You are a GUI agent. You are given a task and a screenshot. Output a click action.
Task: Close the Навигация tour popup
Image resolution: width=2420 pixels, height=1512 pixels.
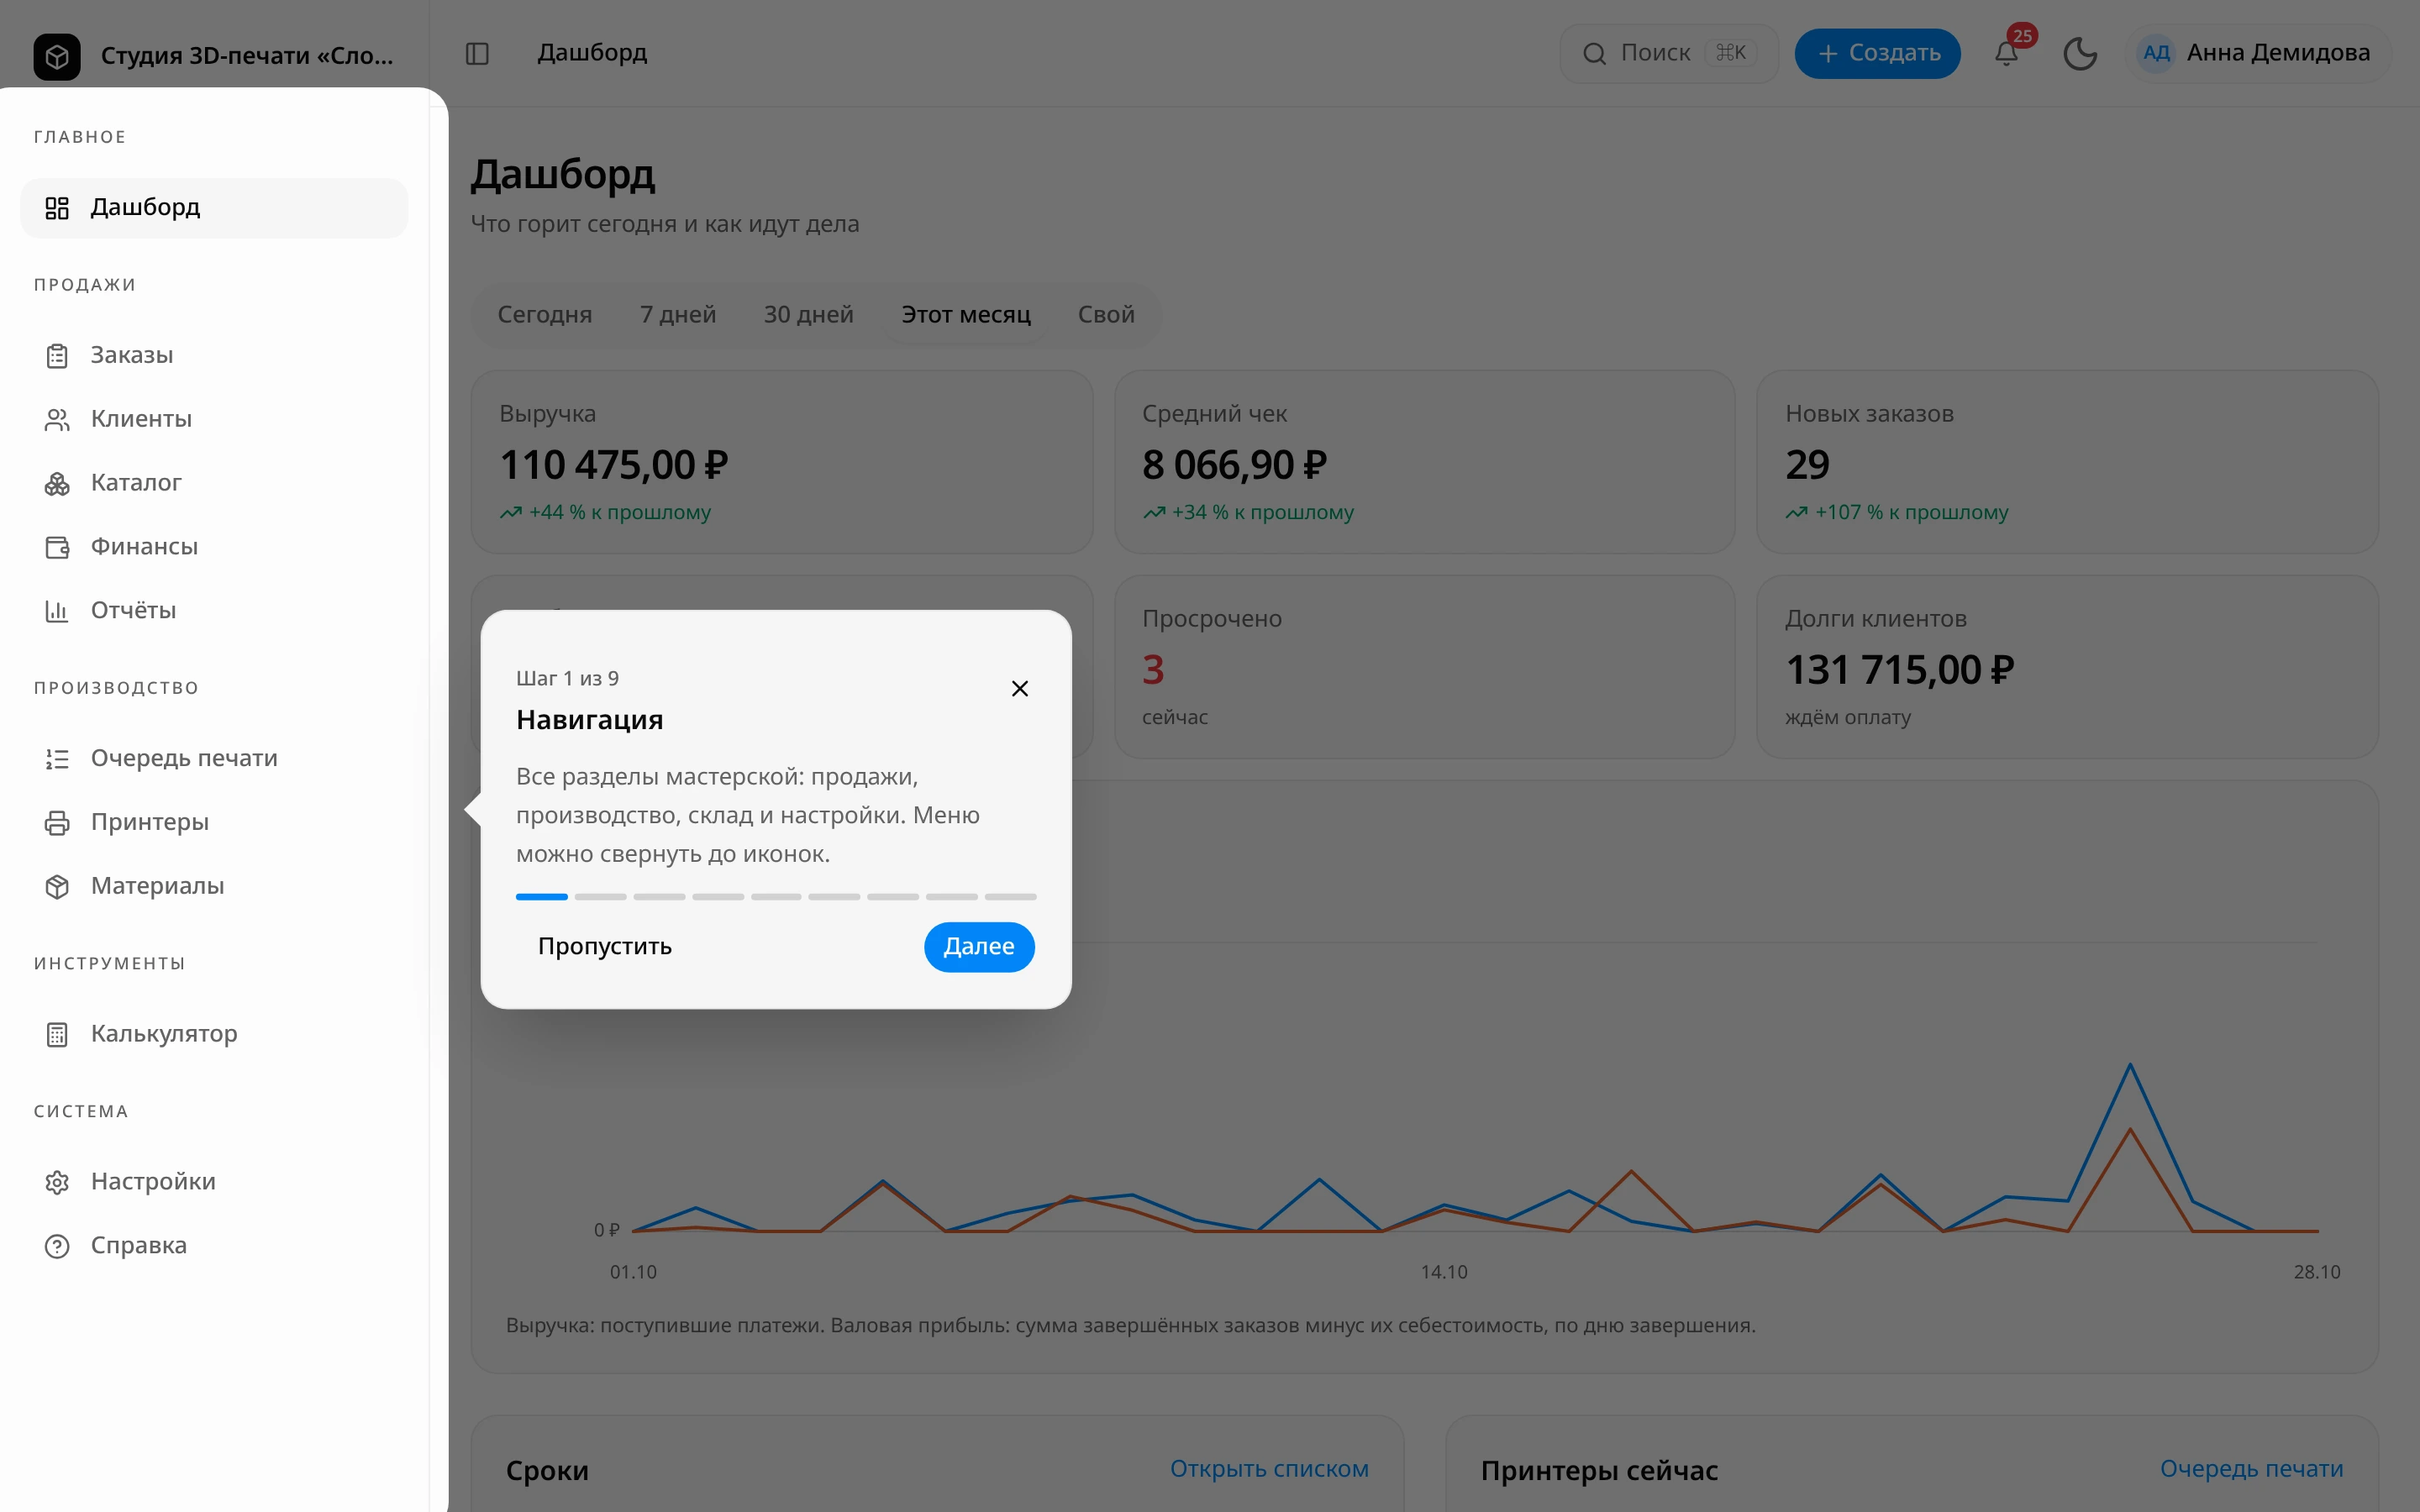1019,688
